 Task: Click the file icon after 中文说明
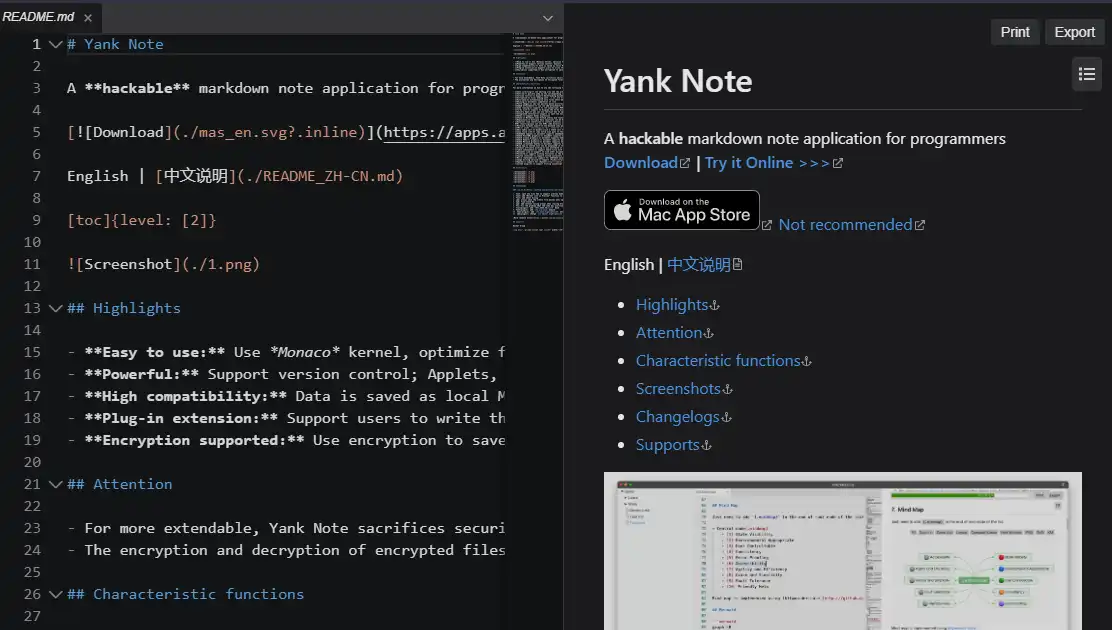738,265
